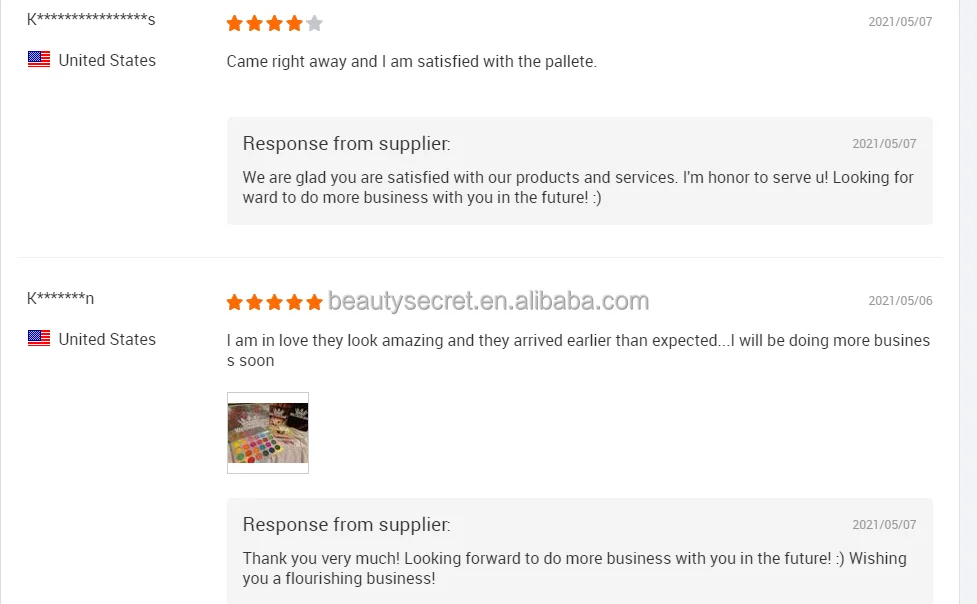The height and width of the screenshot is (604, 977).
Task: Click the 'Came right away' review text
Action: point(411,61)
